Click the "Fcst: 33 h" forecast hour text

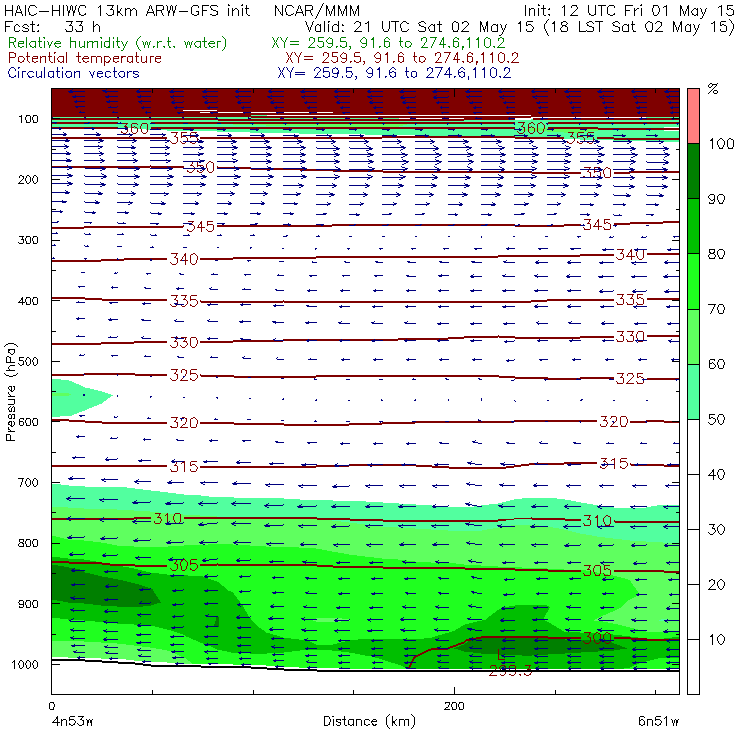pos(52,26)
